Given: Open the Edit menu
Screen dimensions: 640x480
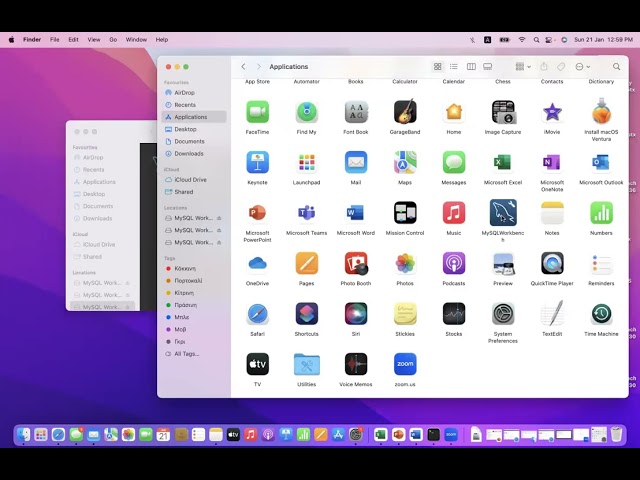Looking at the screenshot, I should point(73,40).
